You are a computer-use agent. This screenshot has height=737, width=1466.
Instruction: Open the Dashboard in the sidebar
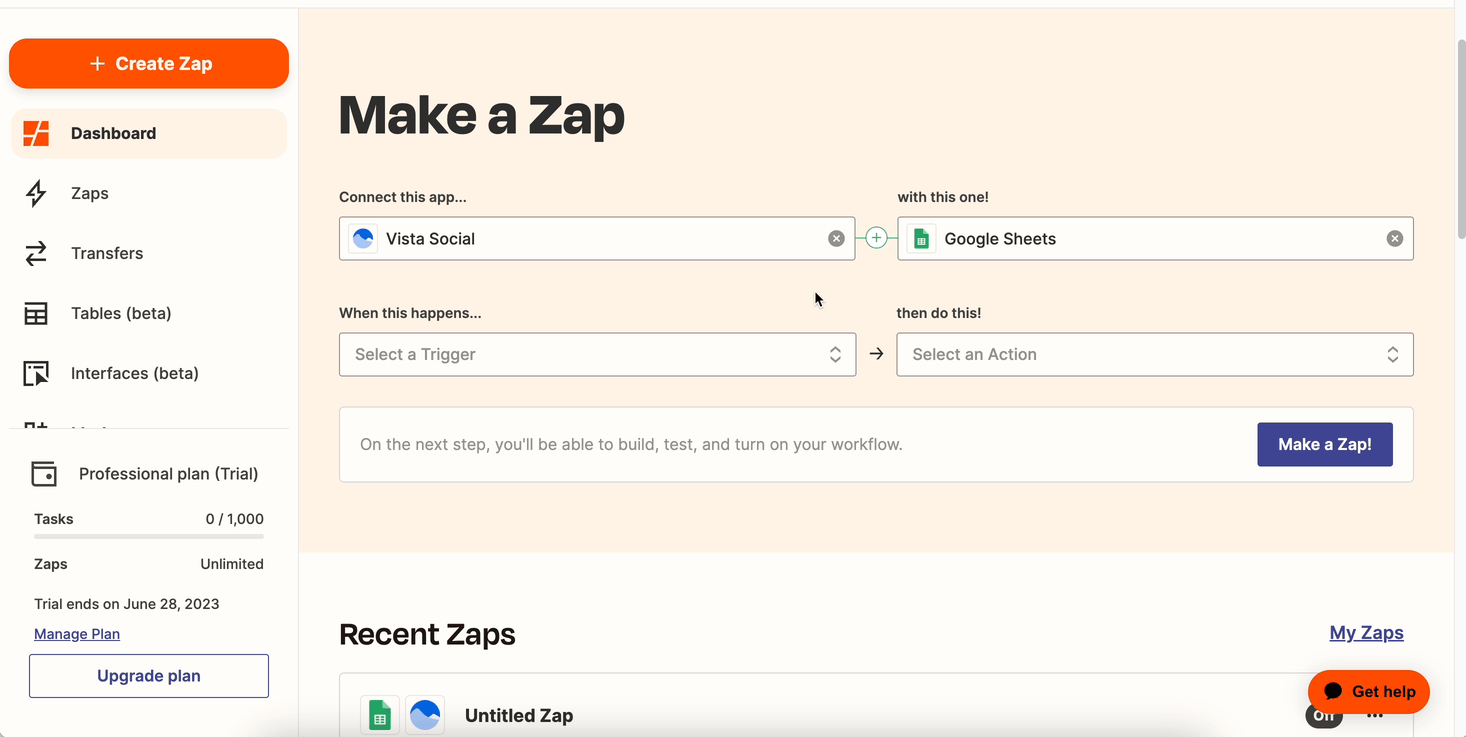(x=149, y=133)
